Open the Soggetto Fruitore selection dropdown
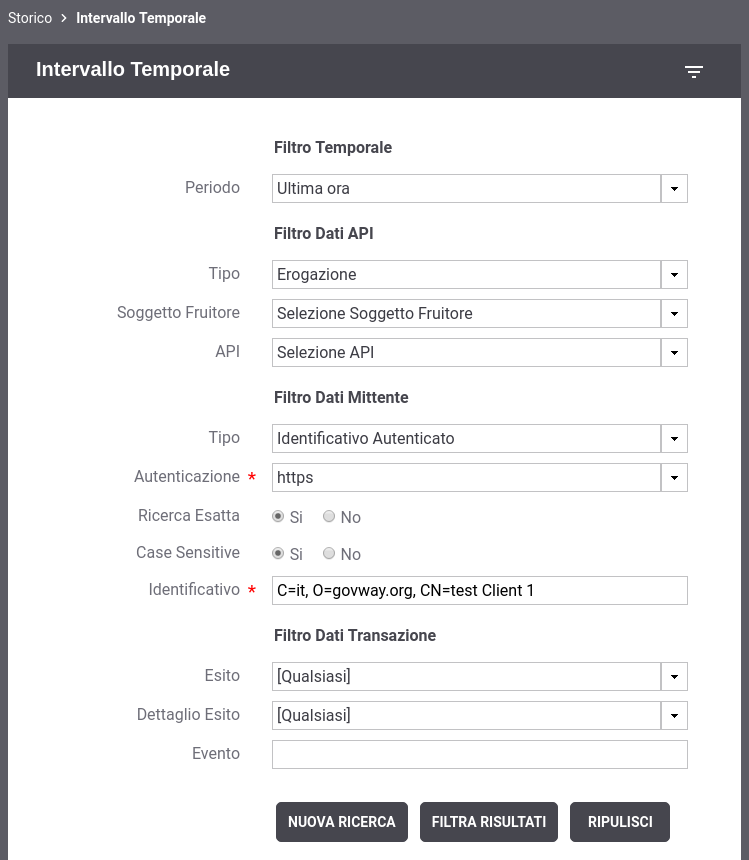Image resolution: width=749 pixels, height=860 pixels. [479, 313]
